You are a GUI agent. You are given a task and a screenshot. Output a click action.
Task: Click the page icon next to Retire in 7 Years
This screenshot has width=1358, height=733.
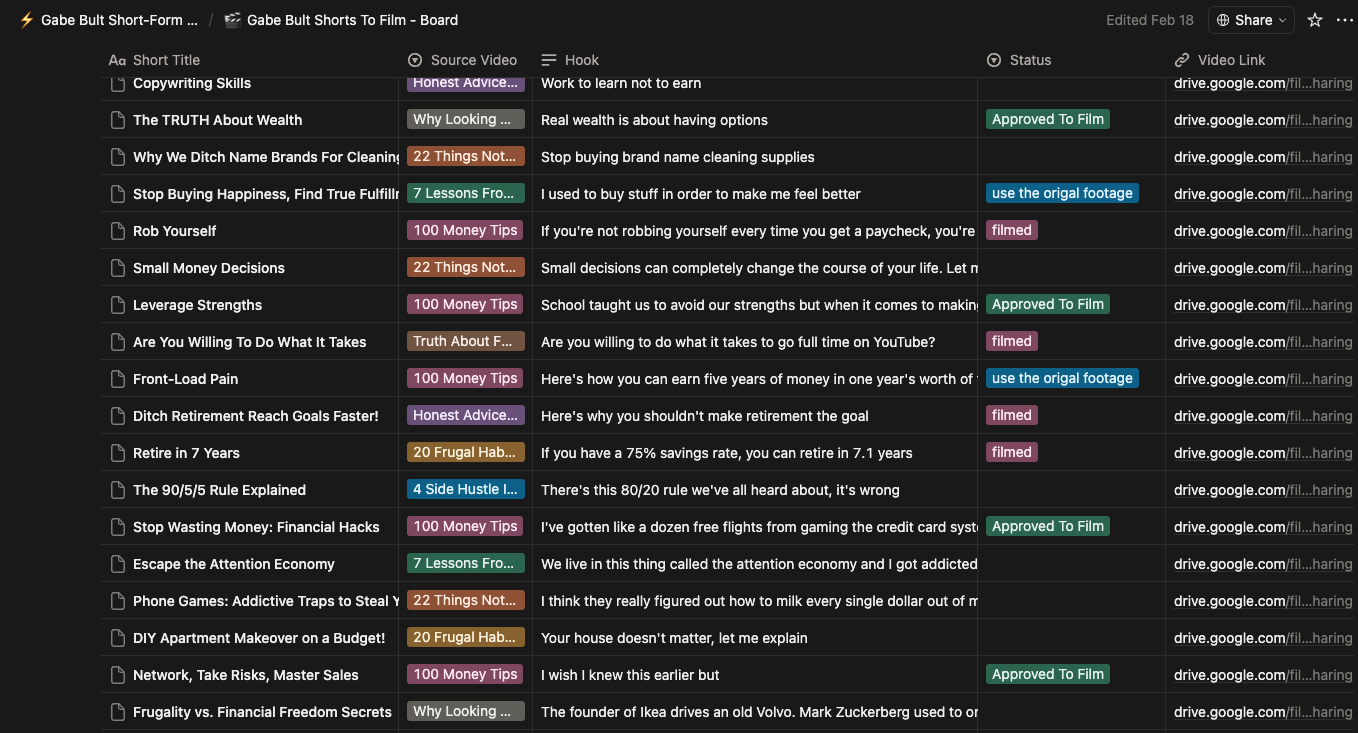(117, 452)
